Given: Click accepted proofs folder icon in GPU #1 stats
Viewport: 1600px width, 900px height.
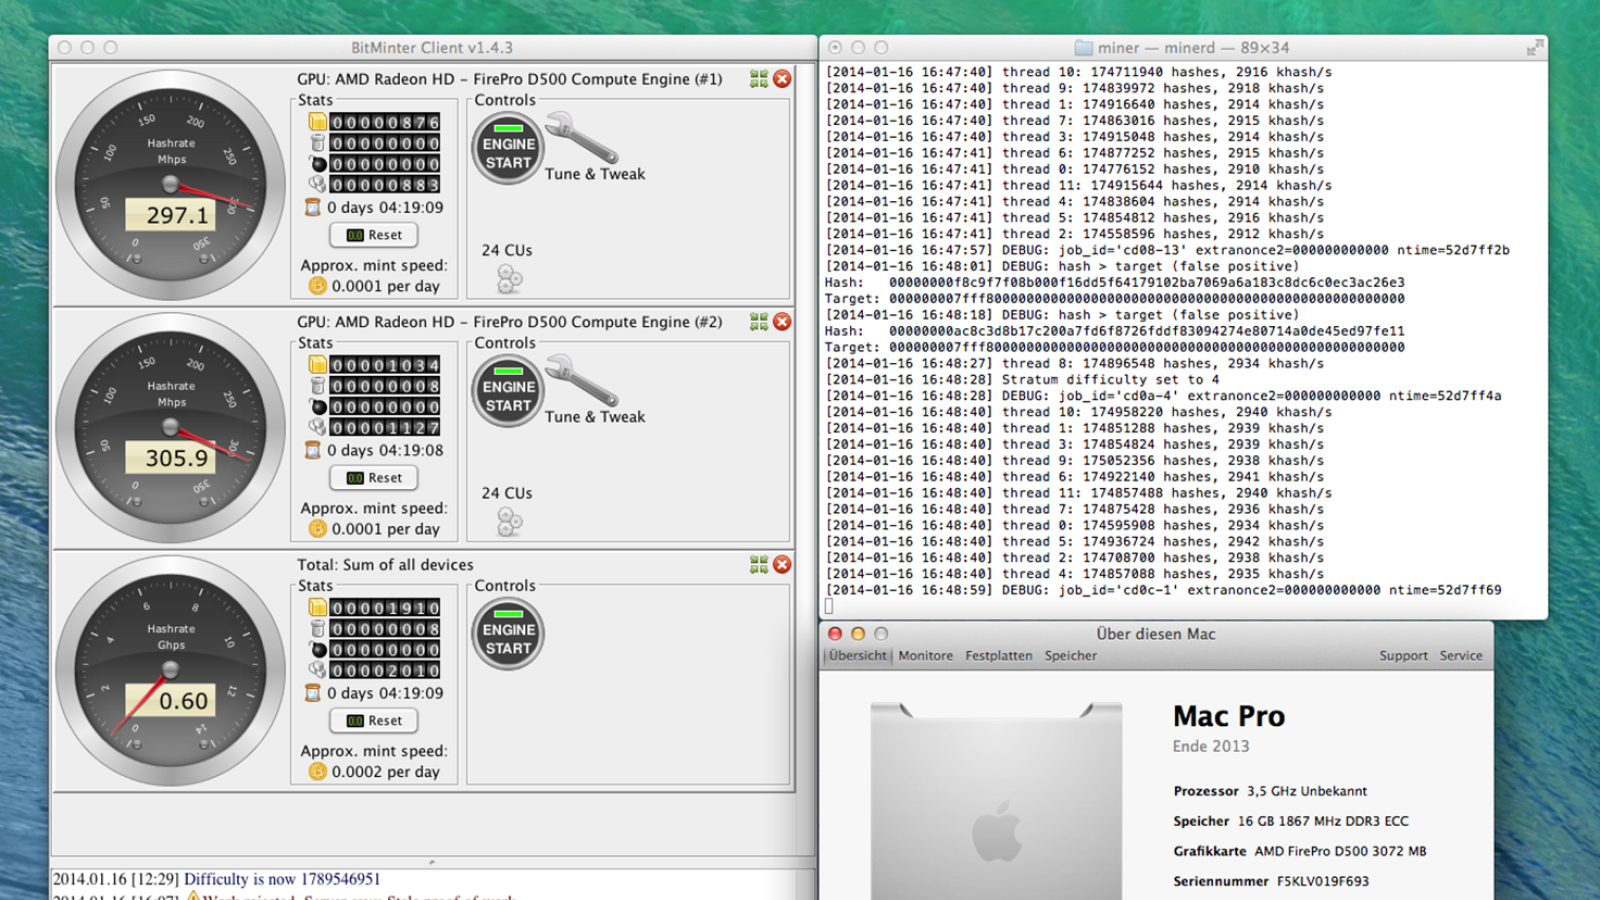Looking at the screenshot, I should pos(318,122).
